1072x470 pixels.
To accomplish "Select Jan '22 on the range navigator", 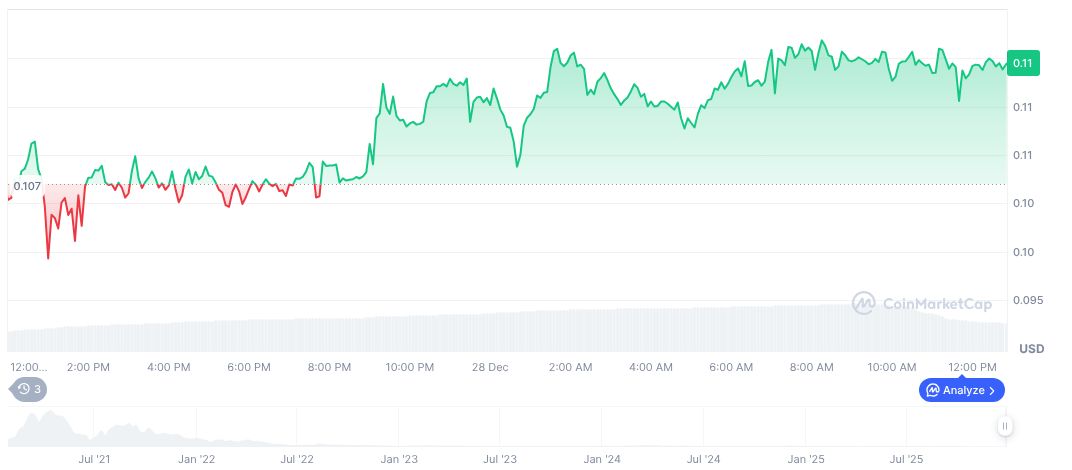I will coord(196,460).
